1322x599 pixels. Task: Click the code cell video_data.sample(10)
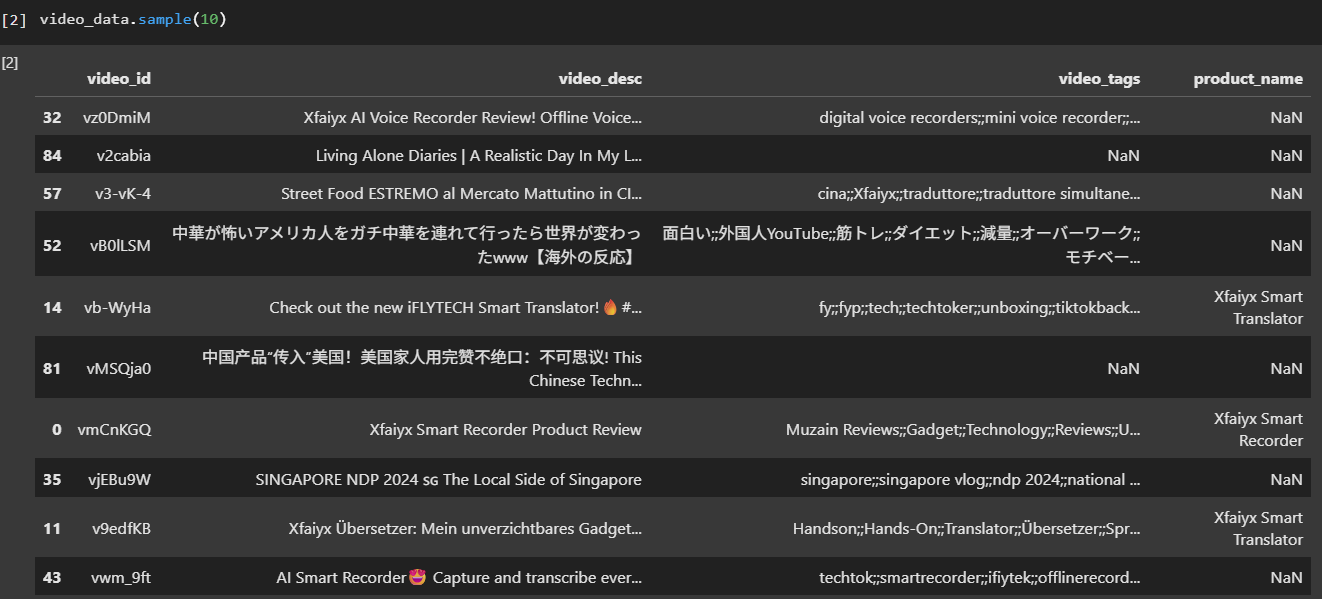[133, 19]
